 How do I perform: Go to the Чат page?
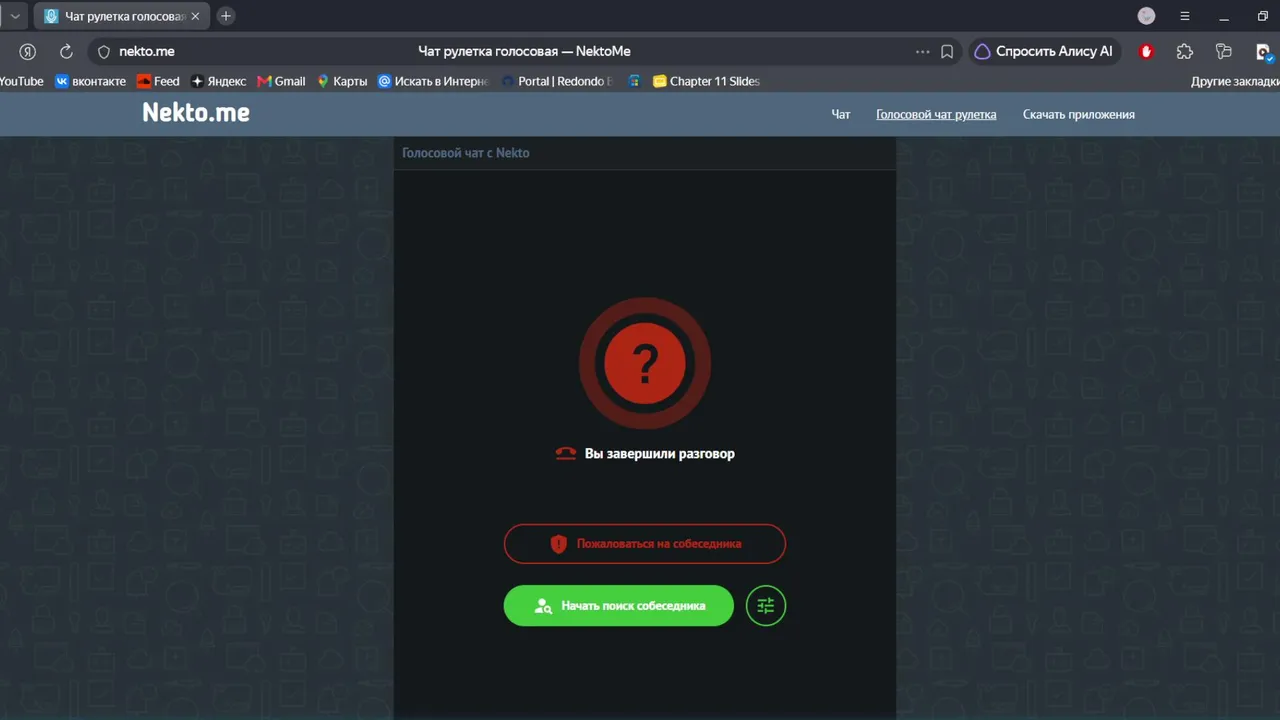841,114
